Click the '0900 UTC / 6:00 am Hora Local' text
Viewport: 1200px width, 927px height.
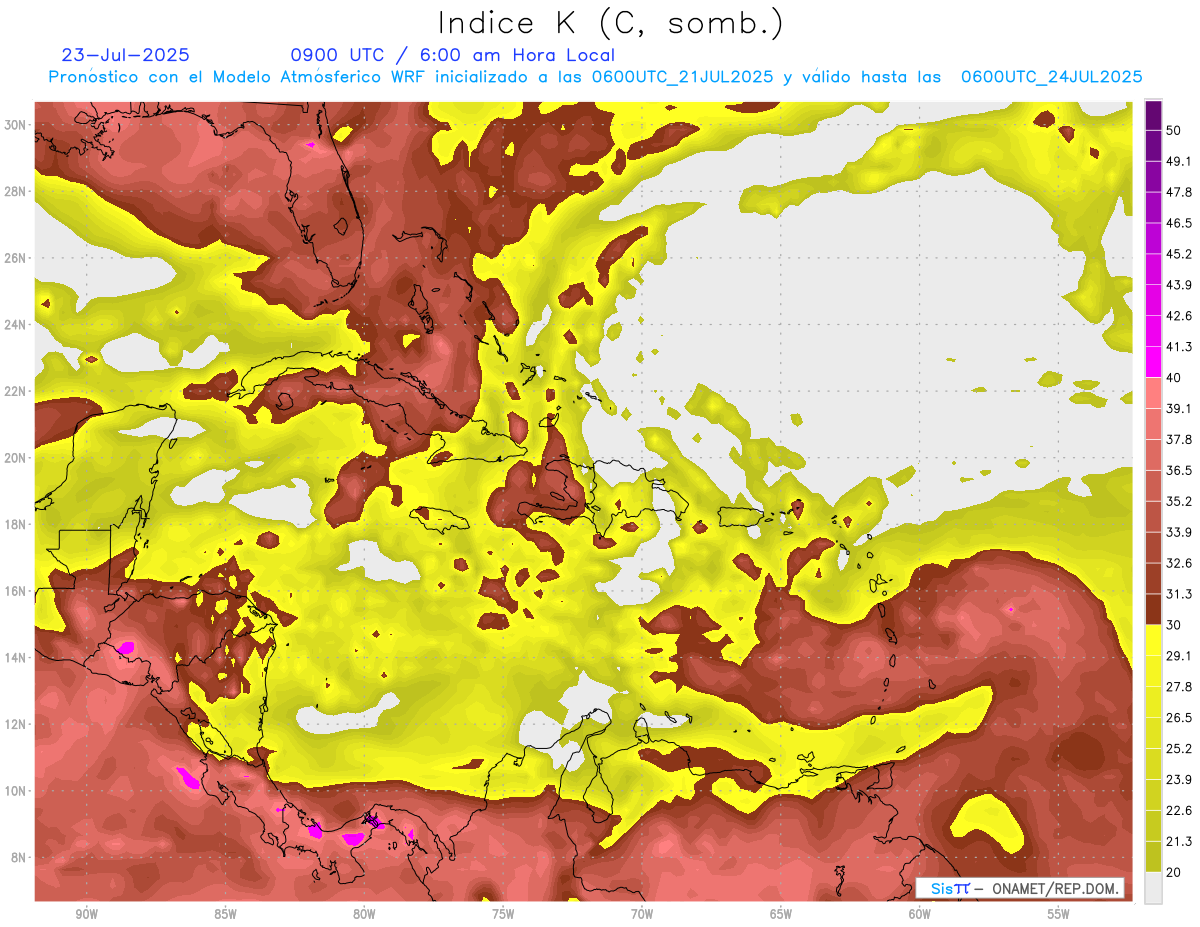coord(452,55)
